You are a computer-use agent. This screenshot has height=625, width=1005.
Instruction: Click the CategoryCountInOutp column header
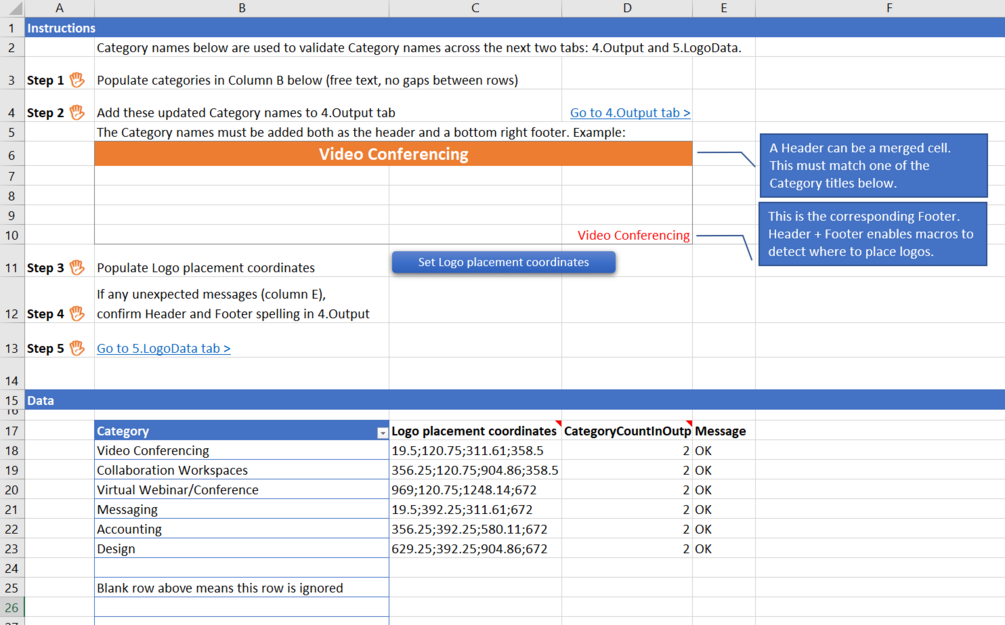(x=627, y=431)
